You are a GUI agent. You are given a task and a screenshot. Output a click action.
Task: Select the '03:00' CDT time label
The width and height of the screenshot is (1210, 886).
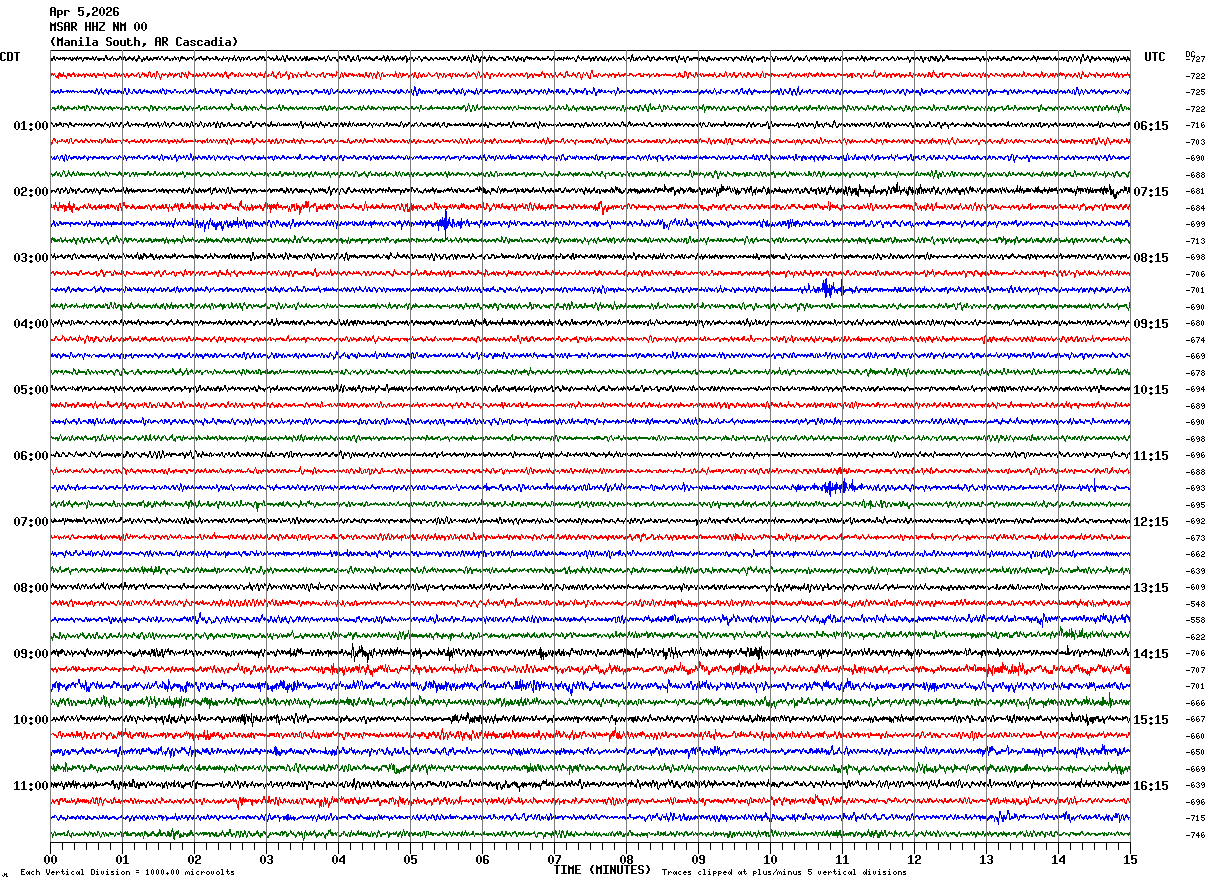click(31, 258)
